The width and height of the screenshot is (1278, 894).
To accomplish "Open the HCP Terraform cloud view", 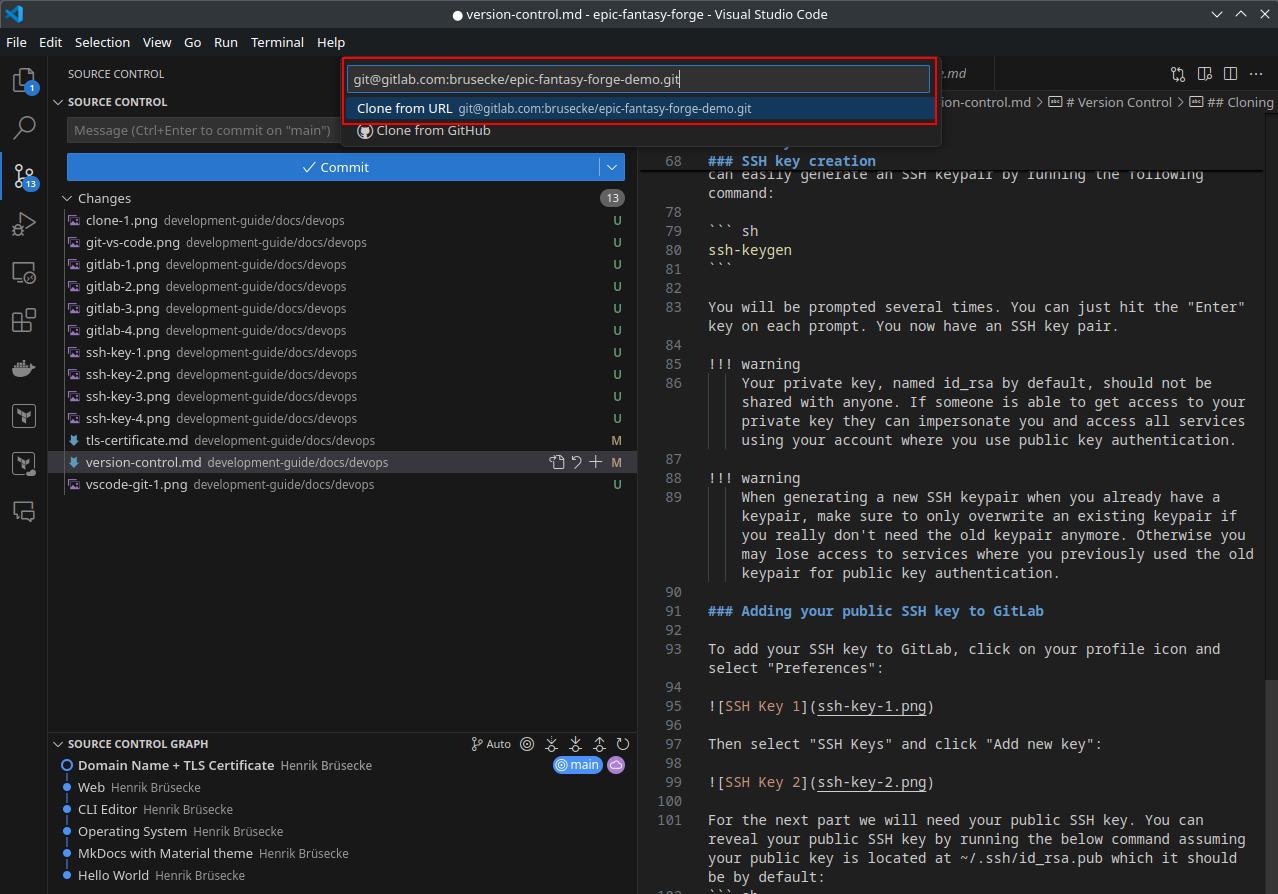I will point(24,464).
